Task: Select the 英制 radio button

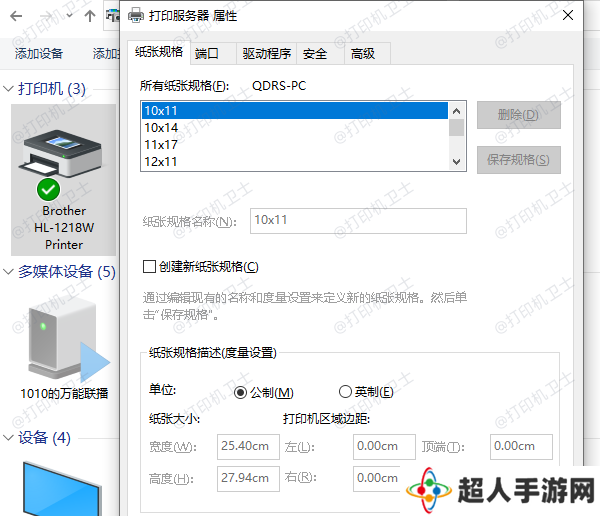Action: coord(346,393)
